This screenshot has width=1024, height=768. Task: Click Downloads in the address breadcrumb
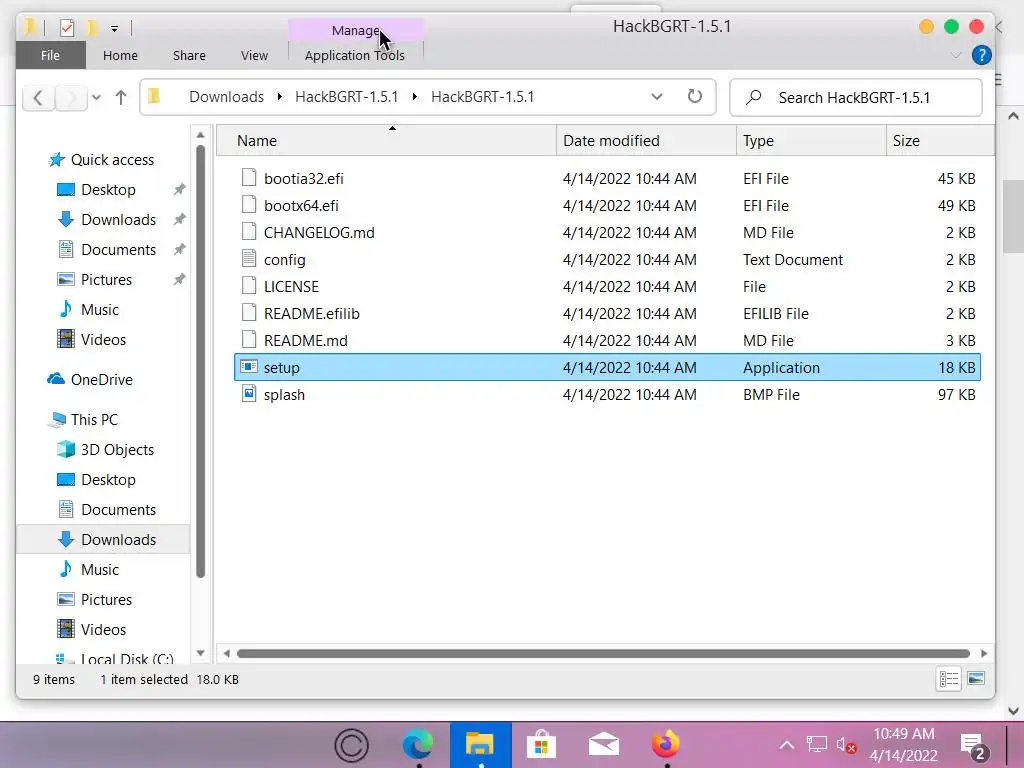point(227,97)
